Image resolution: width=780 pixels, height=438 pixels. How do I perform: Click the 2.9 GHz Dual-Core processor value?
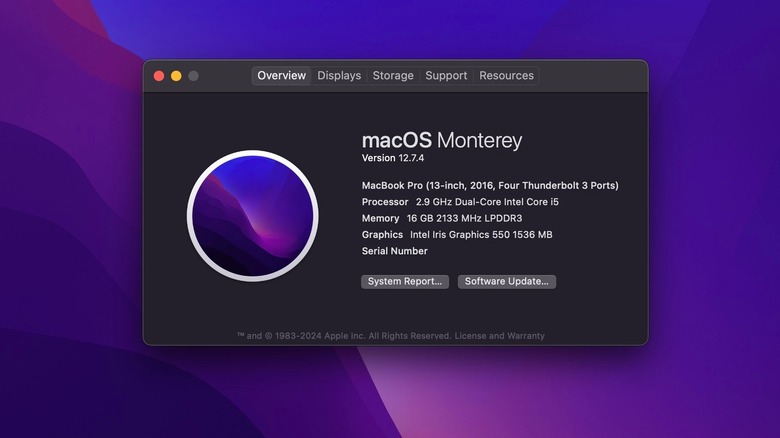coord(487,202)
